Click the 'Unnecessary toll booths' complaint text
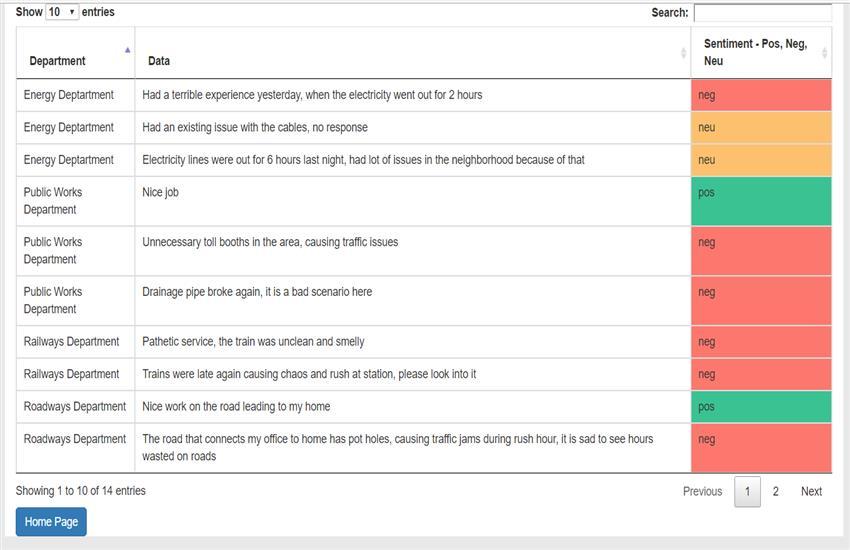The image size is (850, 550). [270, 242]
